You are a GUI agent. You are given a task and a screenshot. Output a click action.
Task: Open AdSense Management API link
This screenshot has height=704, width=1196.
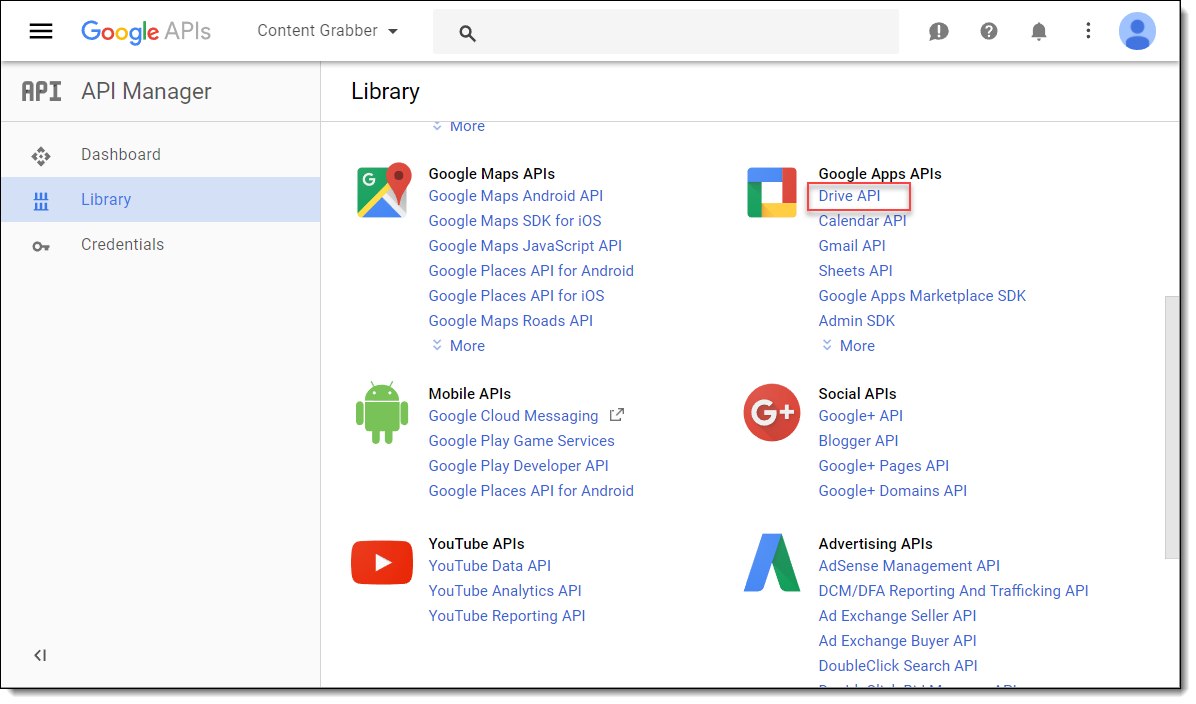coord(909,566)
